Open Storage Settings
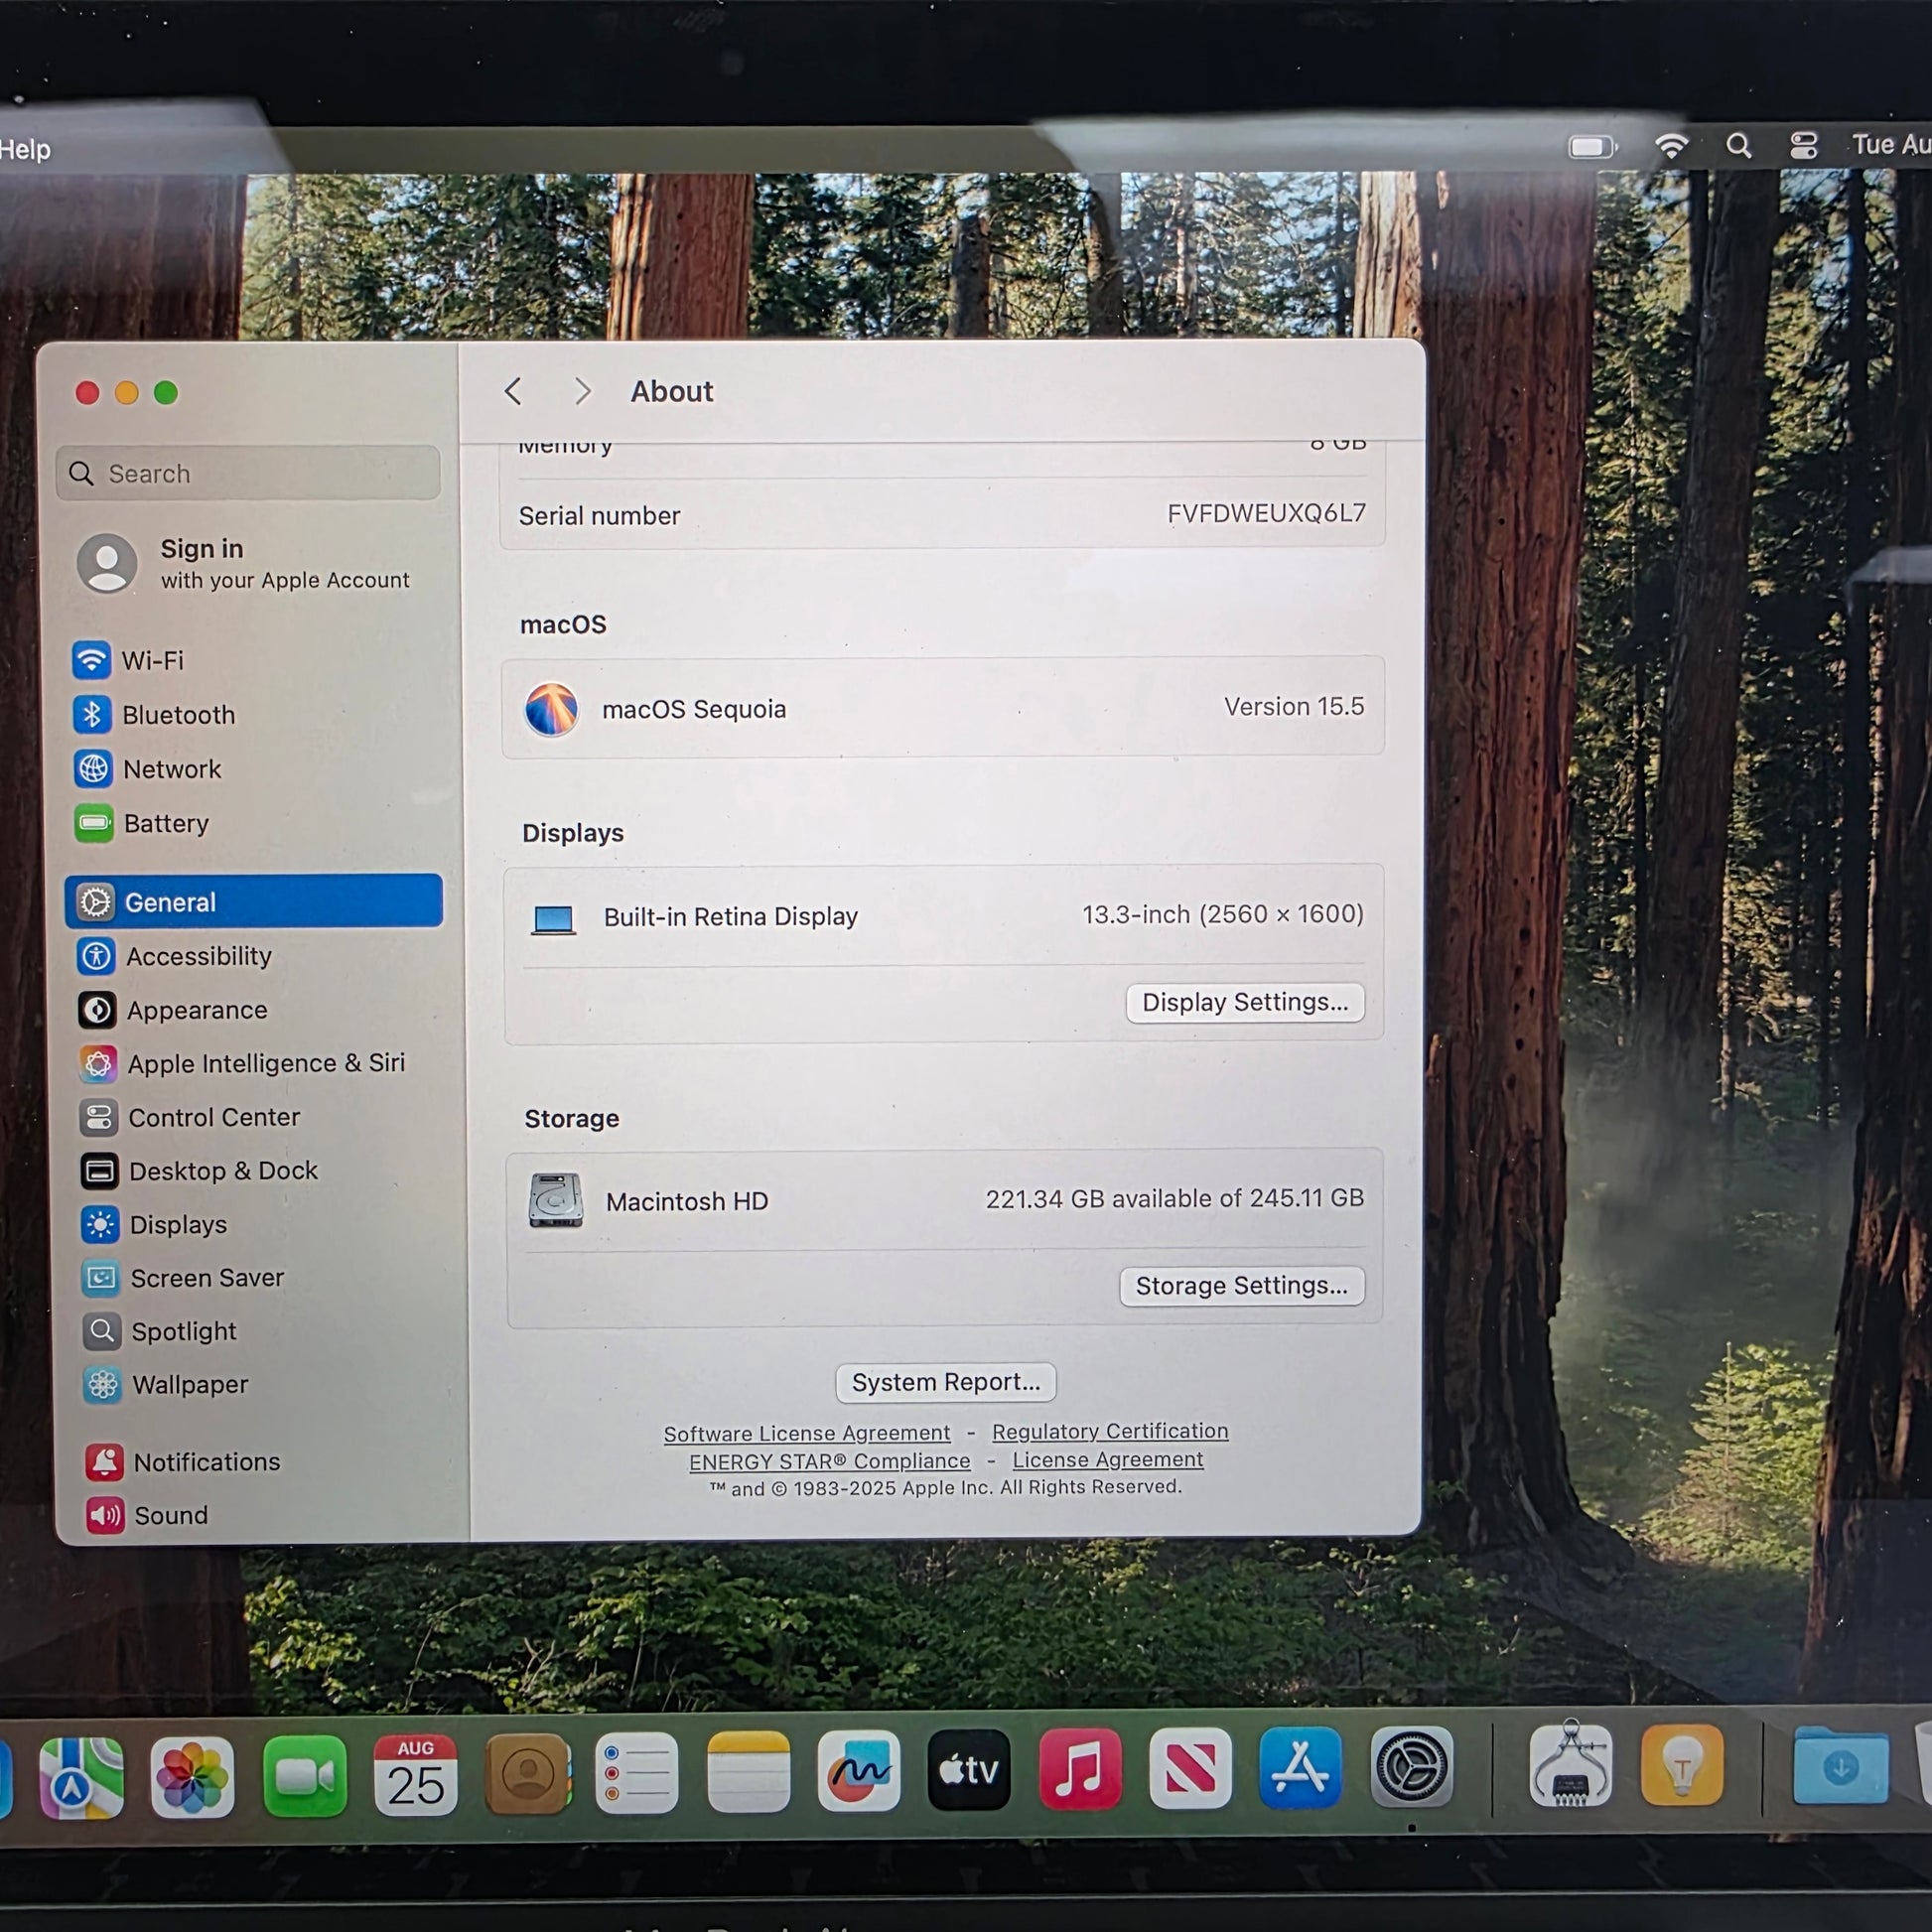The width and height of the screenshot is (1932, 1932). pyautogui.click(x=1241, y=1285)
